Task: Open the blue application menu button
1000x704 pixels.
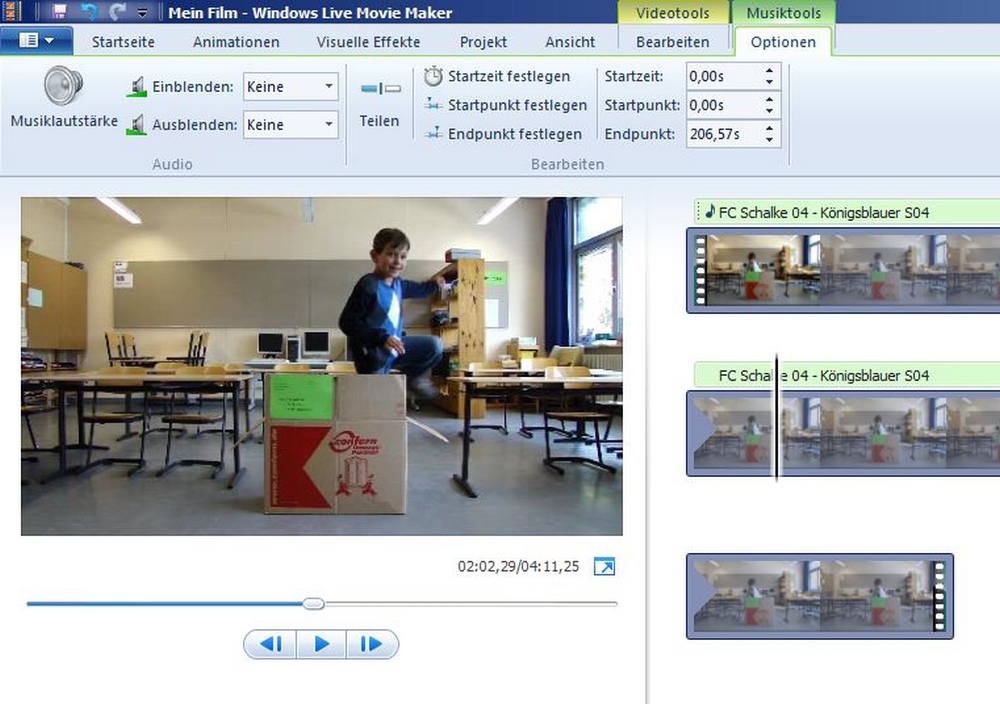Action: click(36, 41)
